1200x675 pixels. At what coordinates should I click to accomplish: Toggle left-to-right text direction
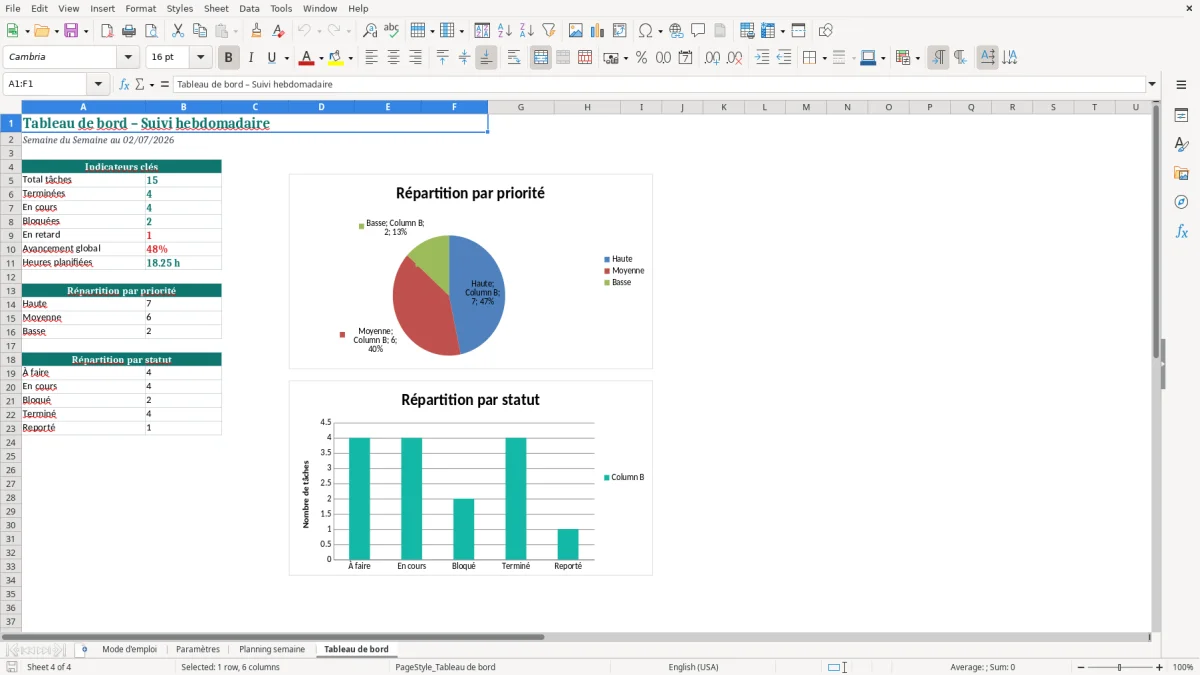click(x=938, y=58)
